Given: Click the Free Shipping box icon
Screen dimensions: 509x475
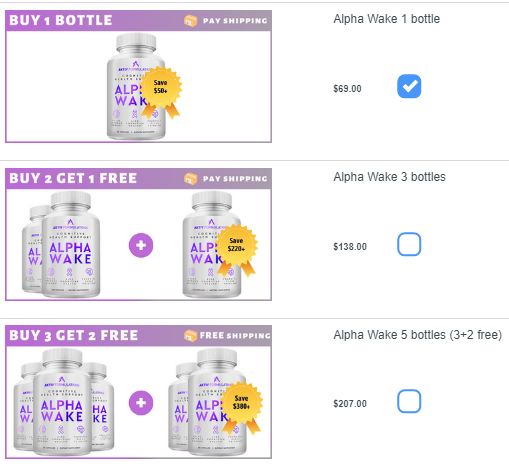Looking at the screenshot, I should pos(191,336).
